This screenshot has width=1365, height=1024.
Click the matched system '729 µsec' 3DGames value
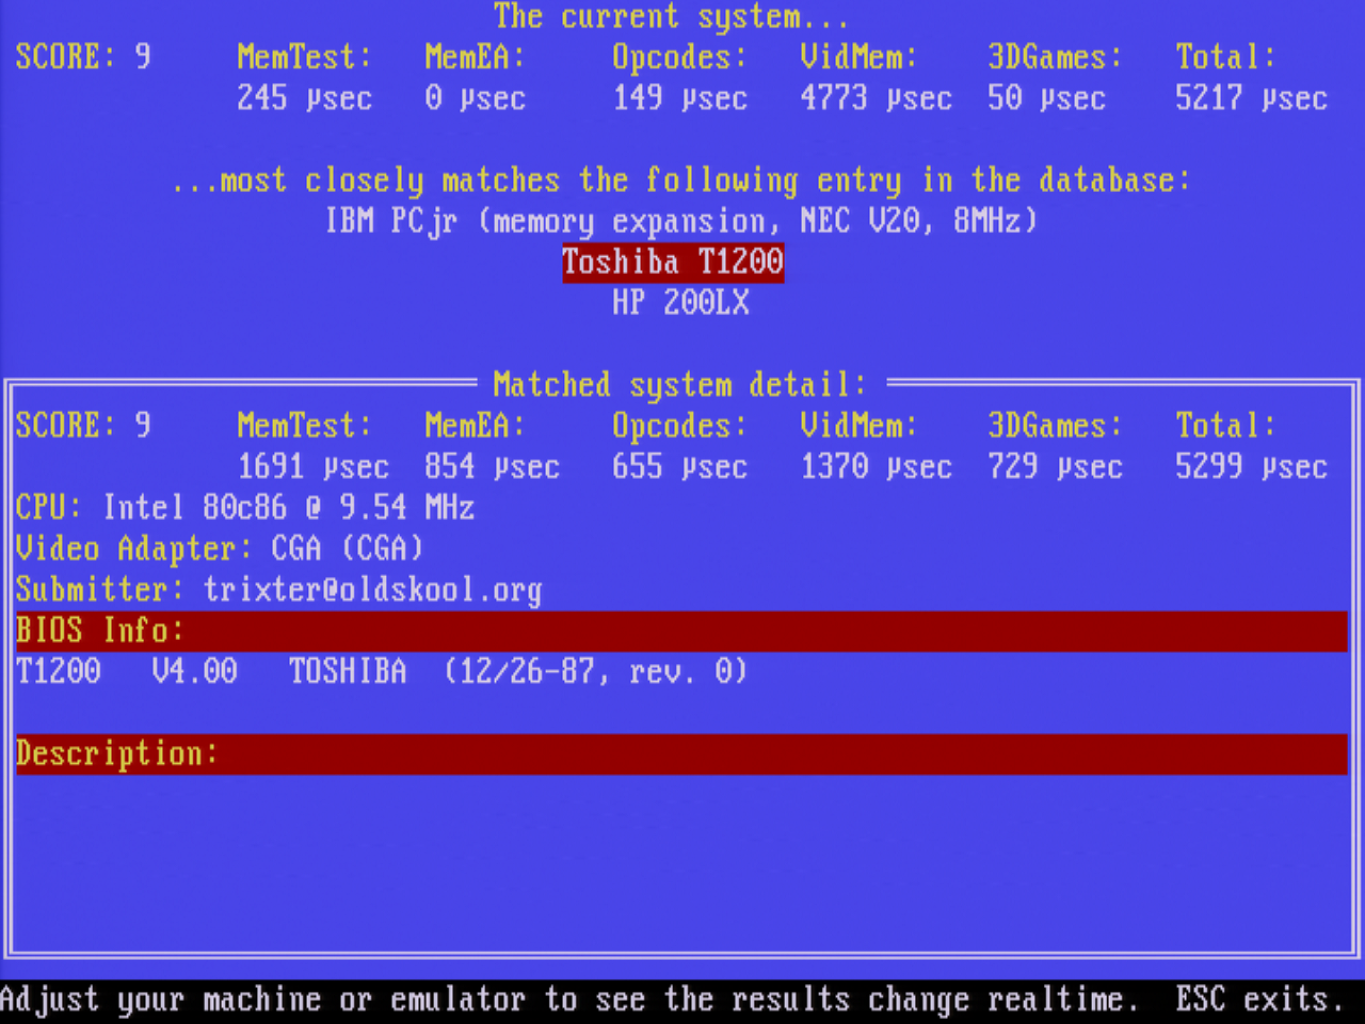click(x=1056, y=467)
